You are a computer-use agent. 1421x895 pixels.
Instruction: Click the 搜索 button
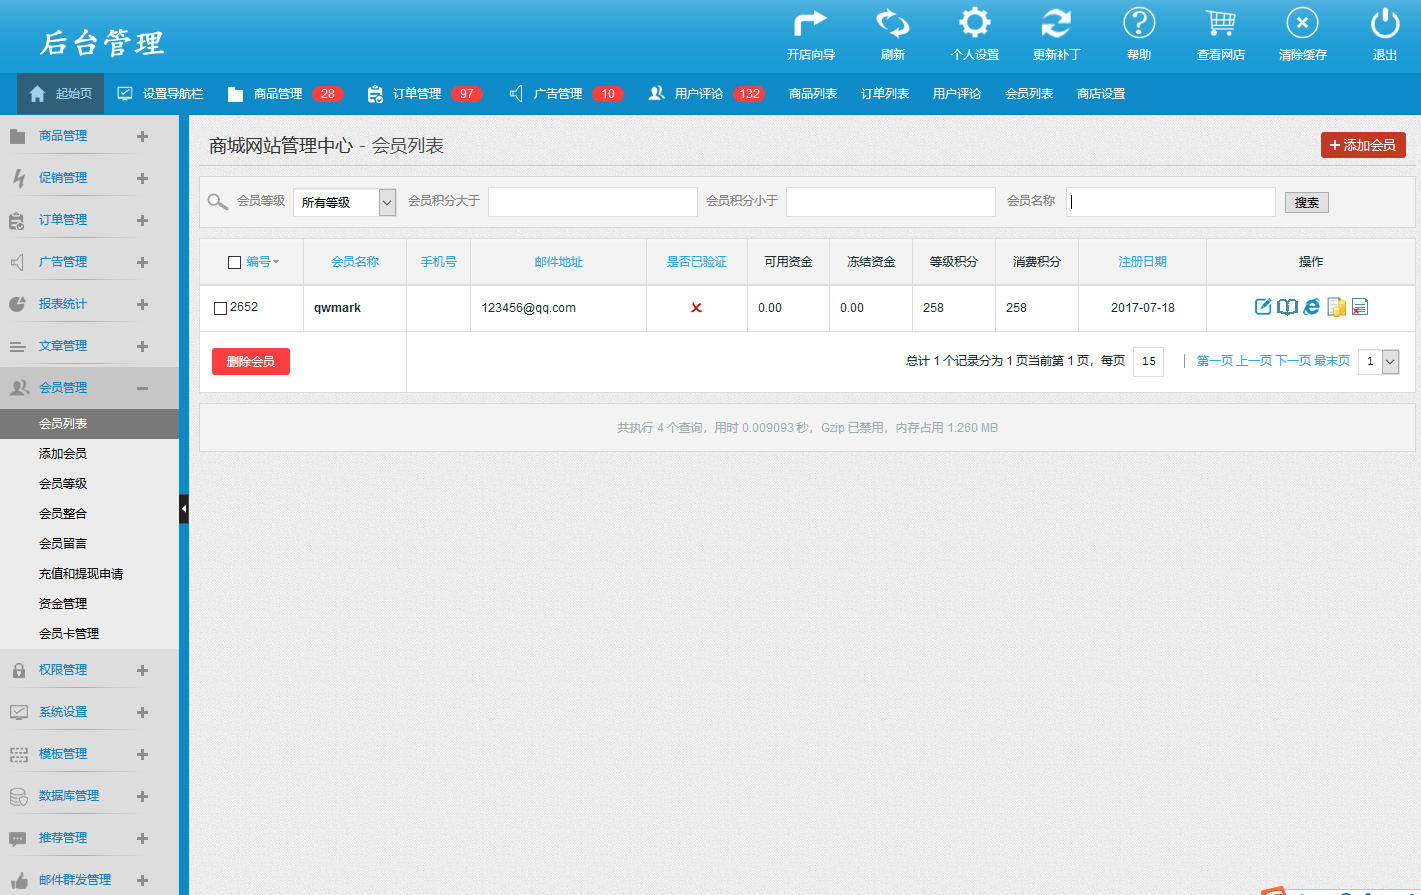coord(1307,202)
